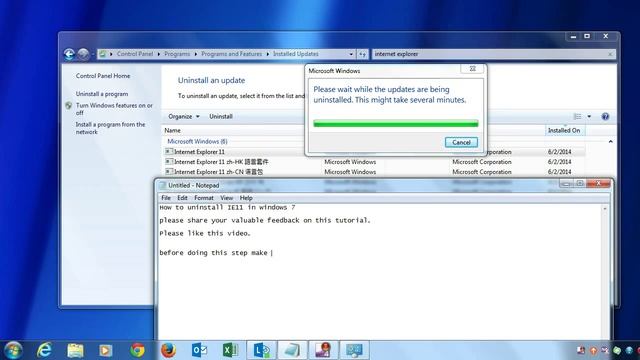The image size is (640, 360).
Task: Expand arrow after Programs and Features breadcrumb
Action: pos(268,54)
